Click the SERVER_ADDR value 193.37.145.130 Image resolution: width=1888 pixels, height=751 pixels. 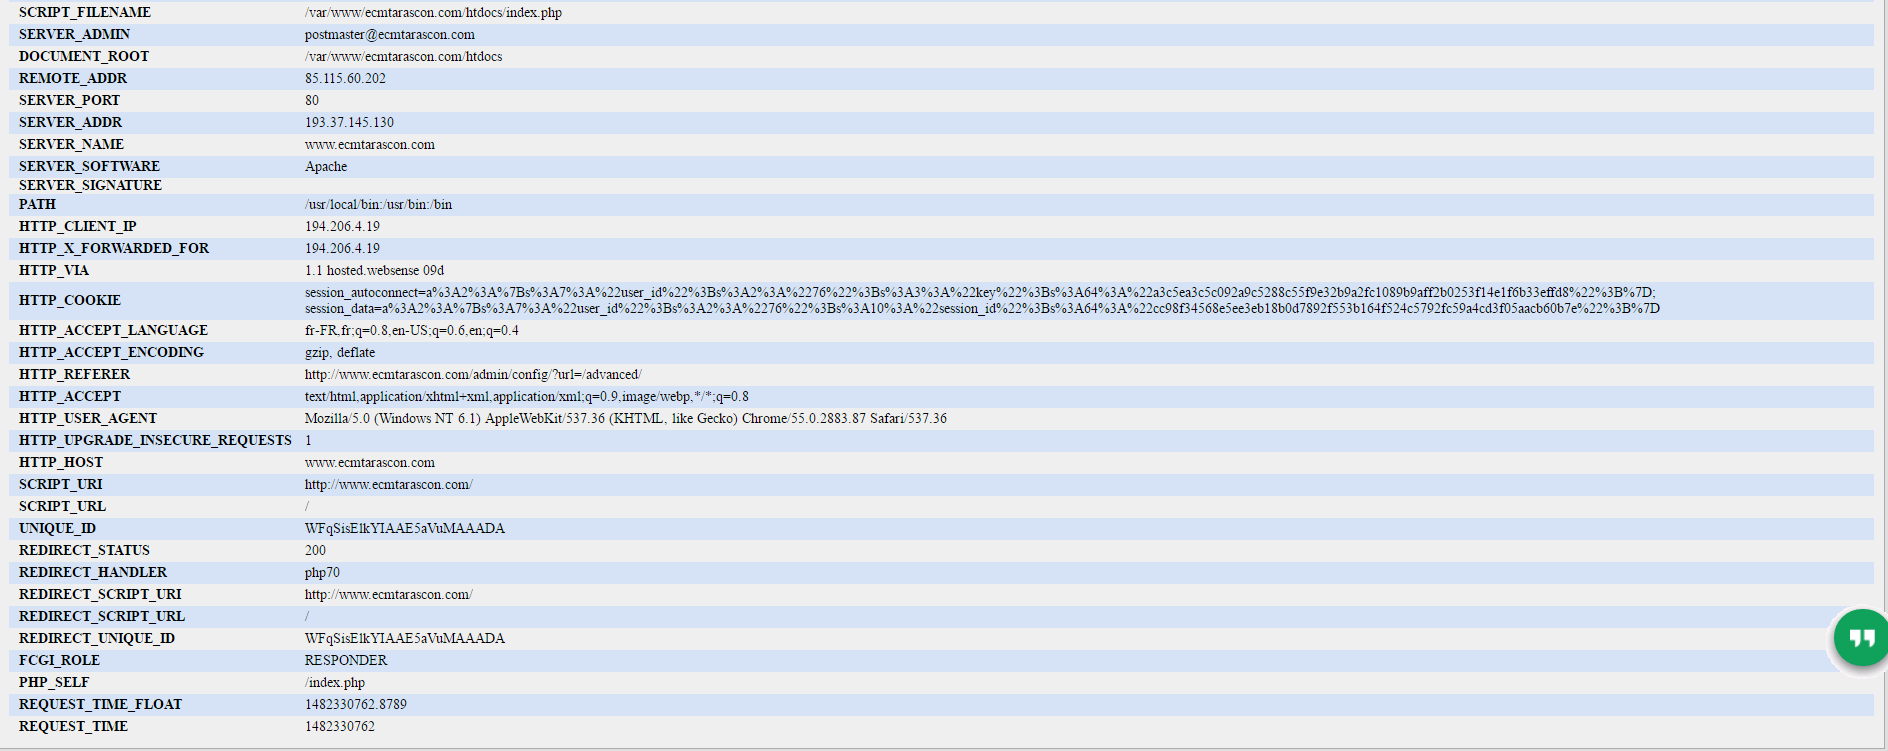tap(349, 123)
